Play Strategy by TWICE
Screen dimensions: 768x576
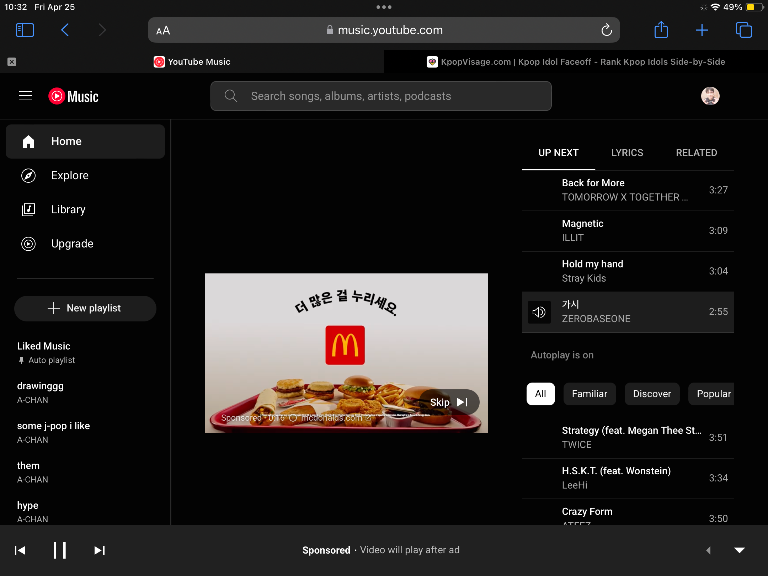tap(628, 438)
